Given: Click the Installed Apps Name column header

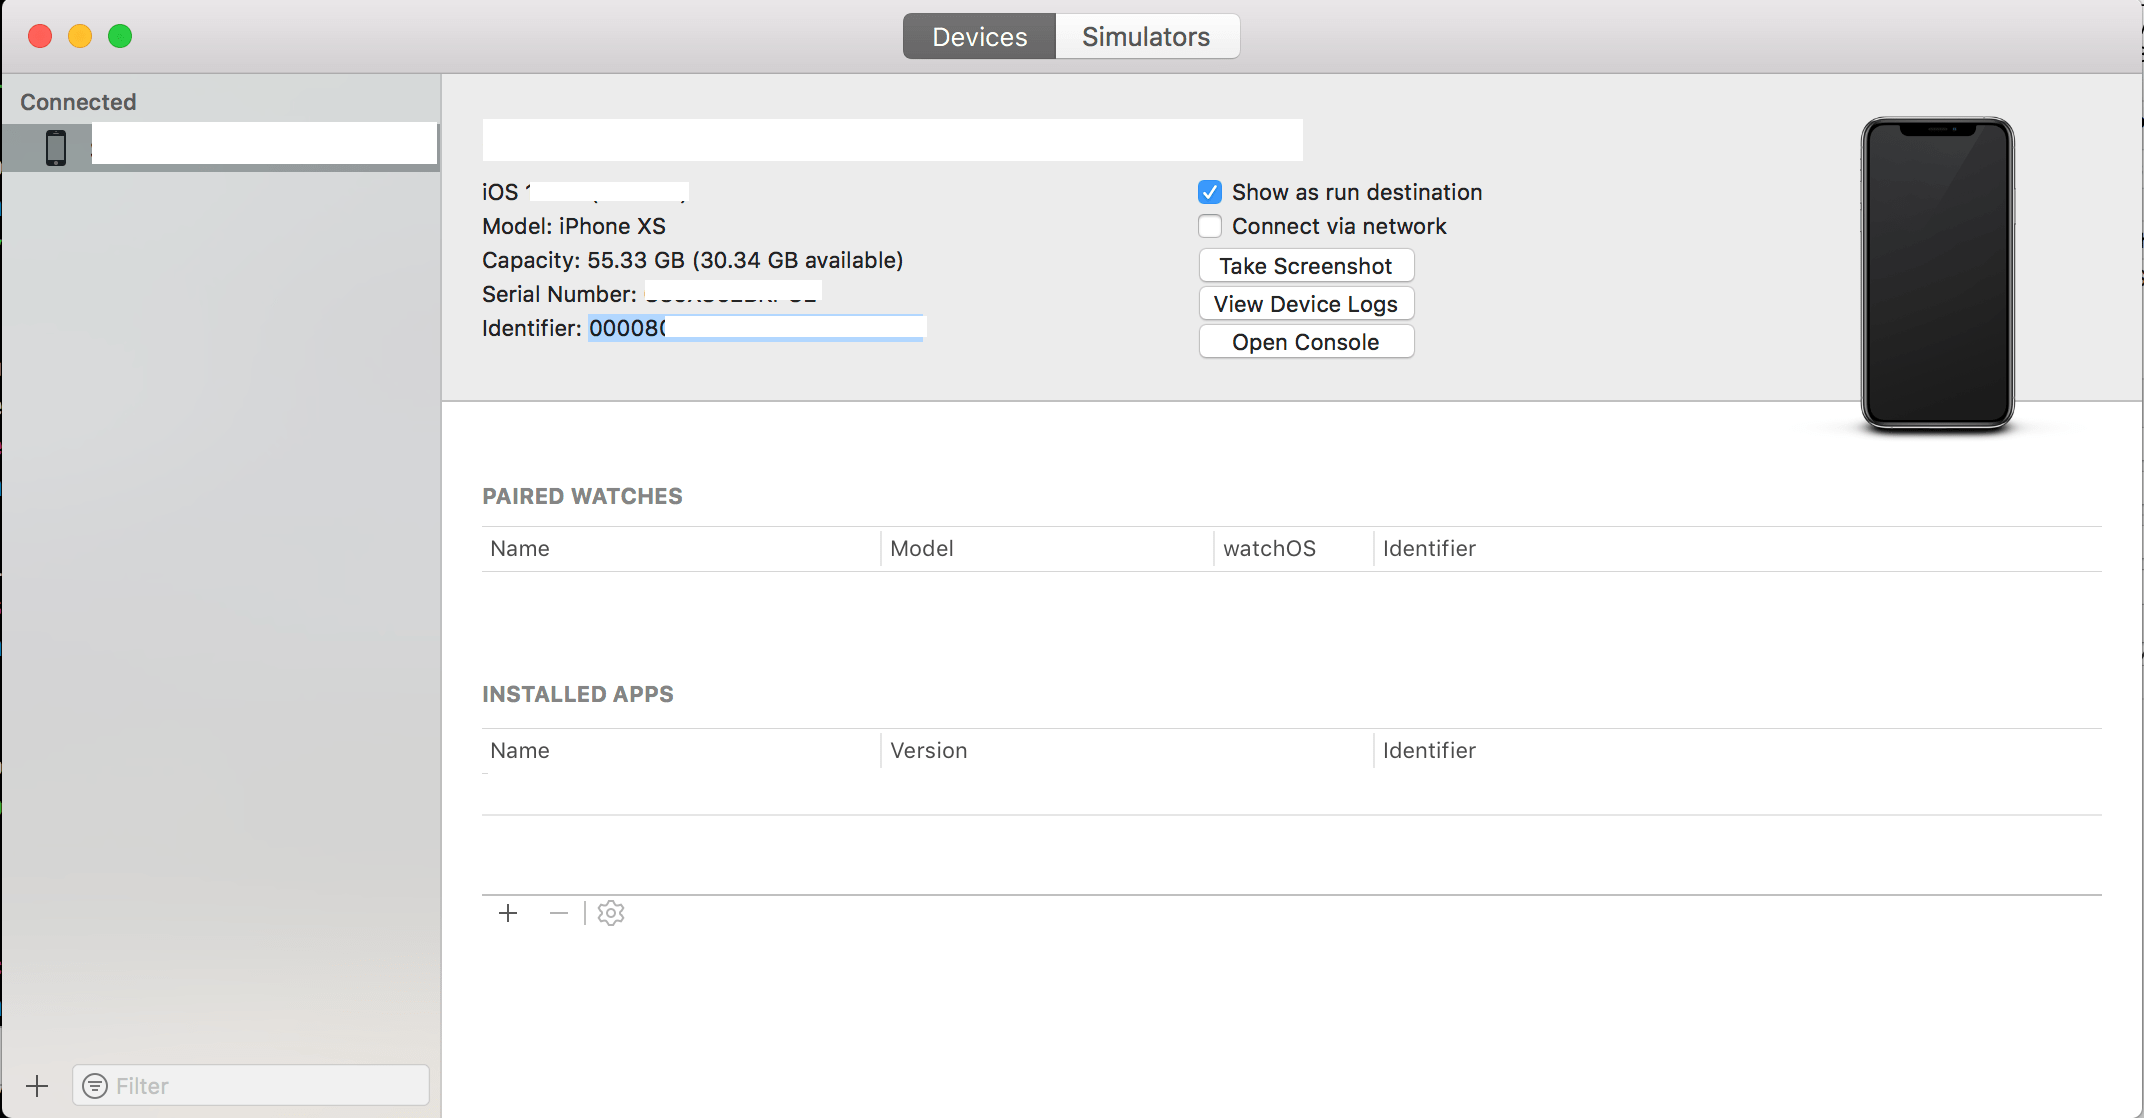Looking at the screenshot, I should point(680,751).
